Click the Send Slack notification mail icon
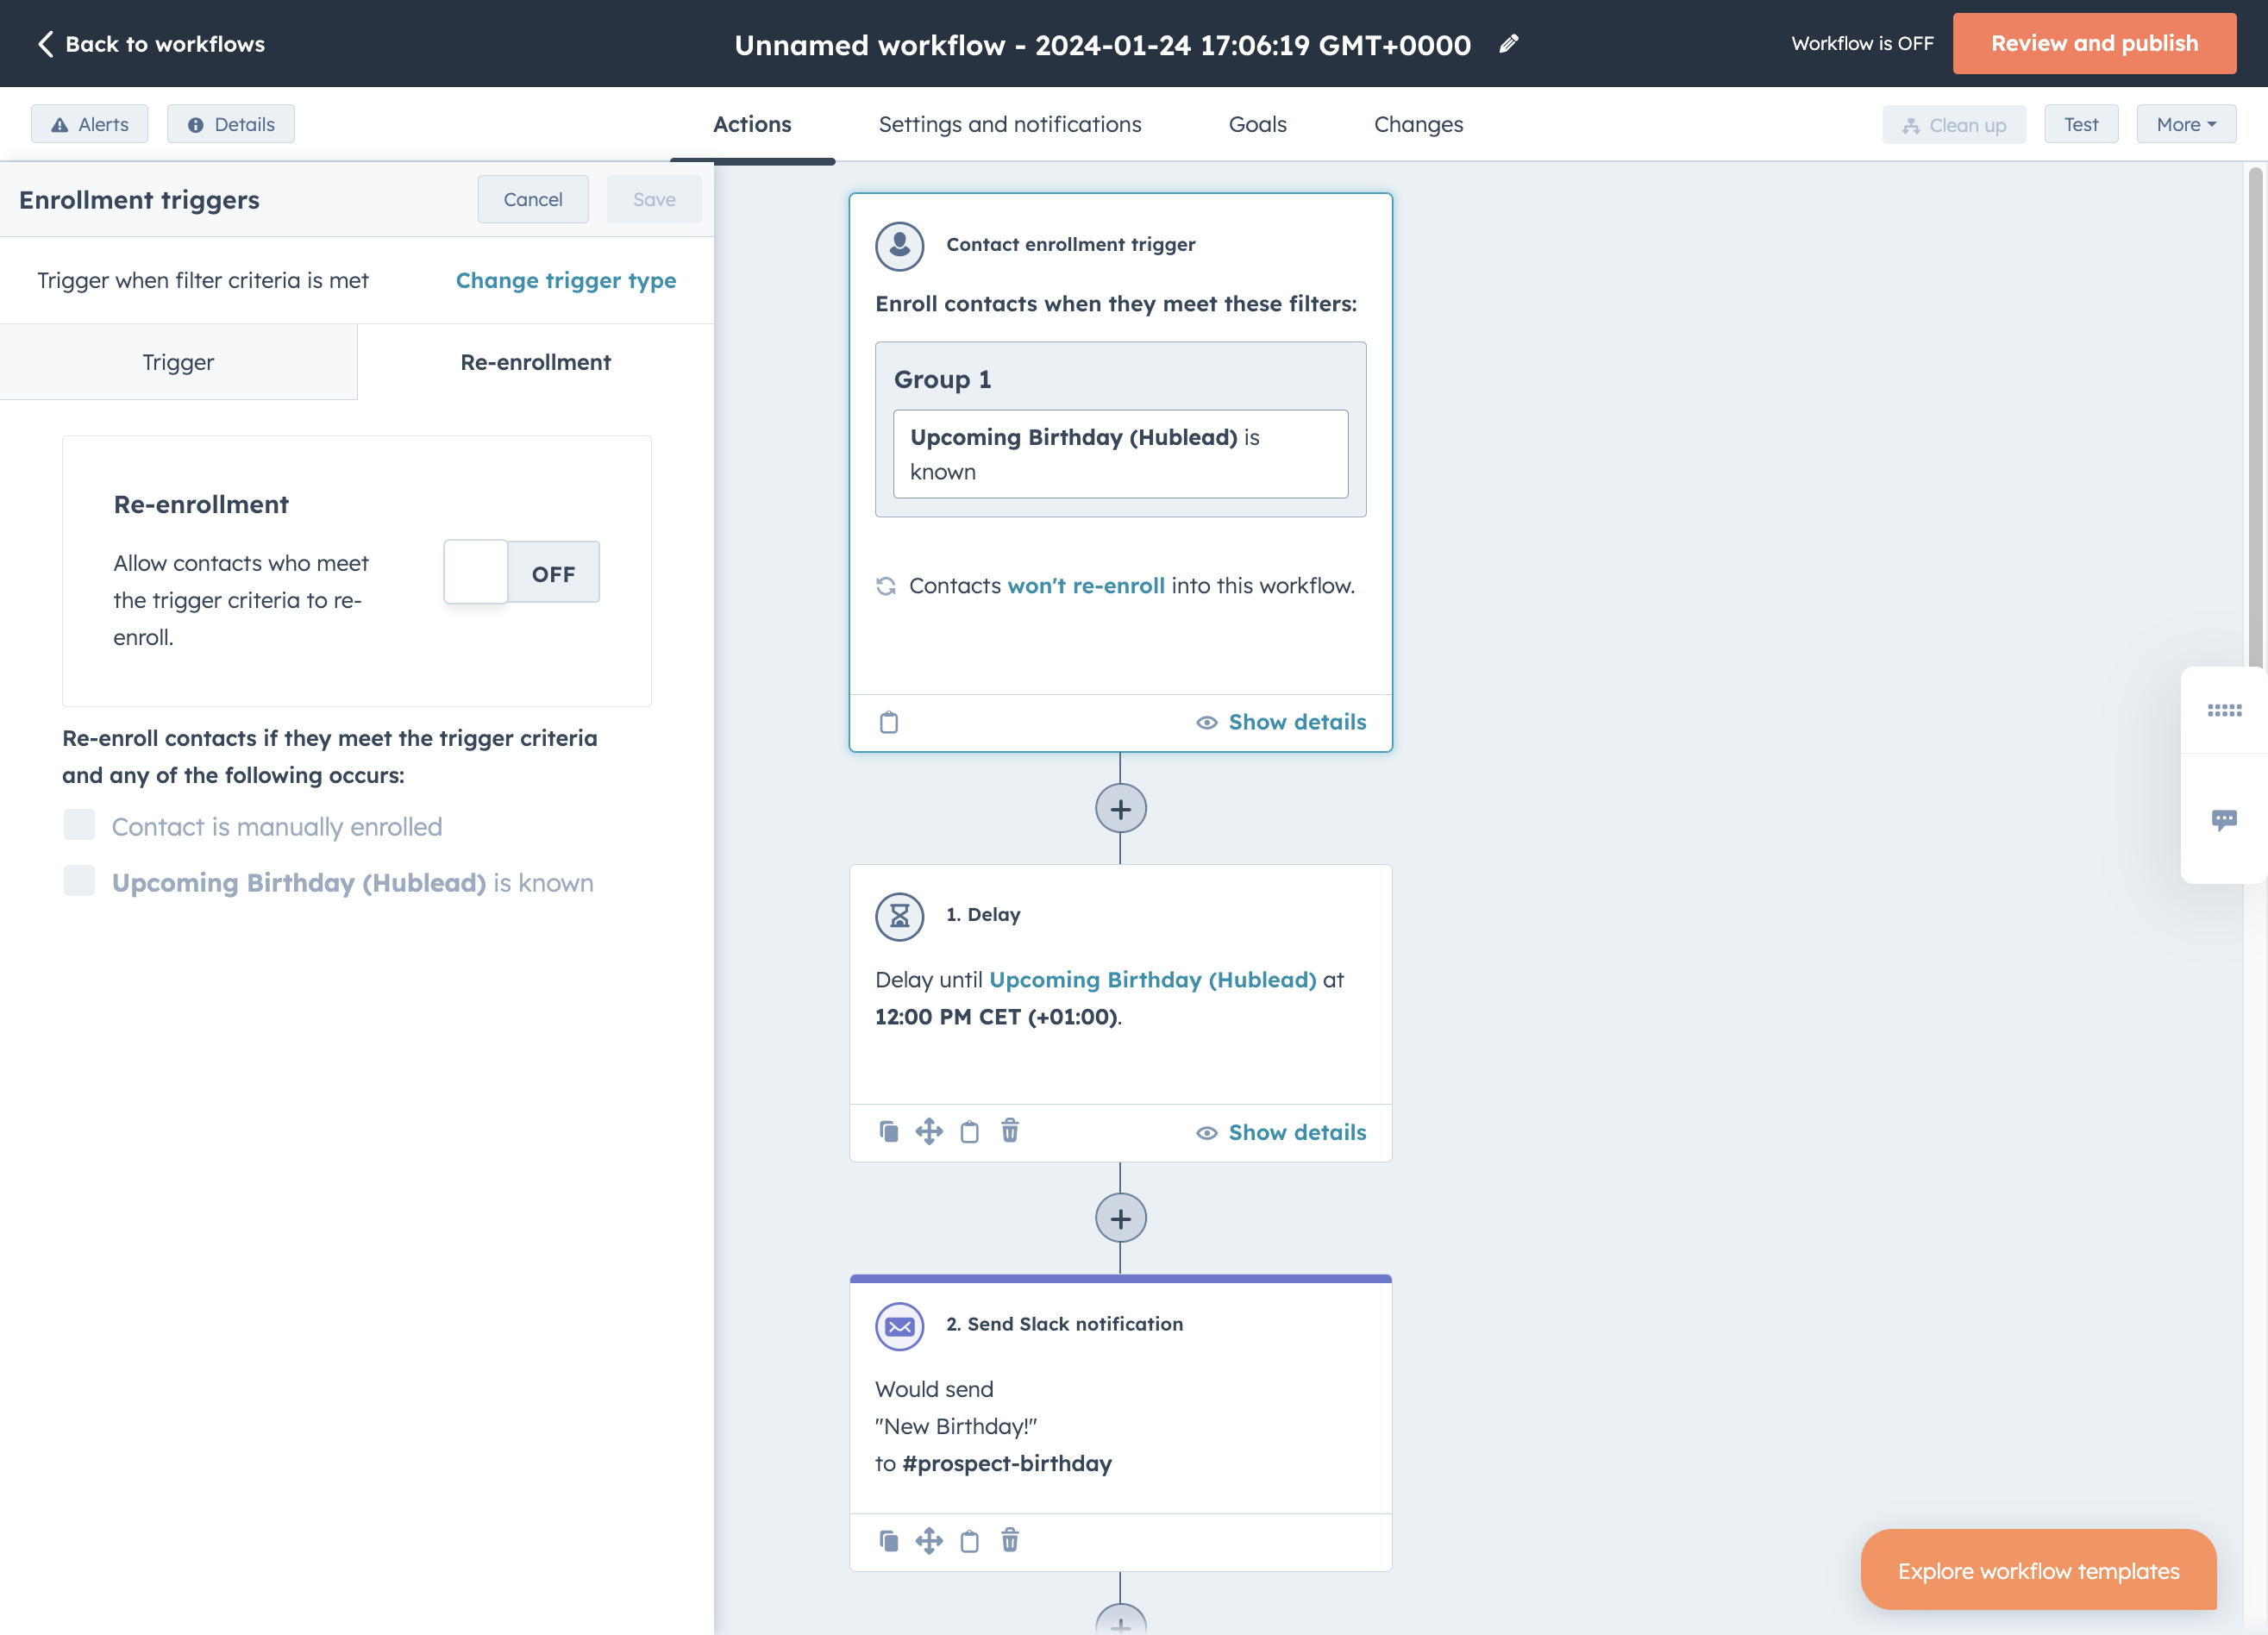 899,1326
